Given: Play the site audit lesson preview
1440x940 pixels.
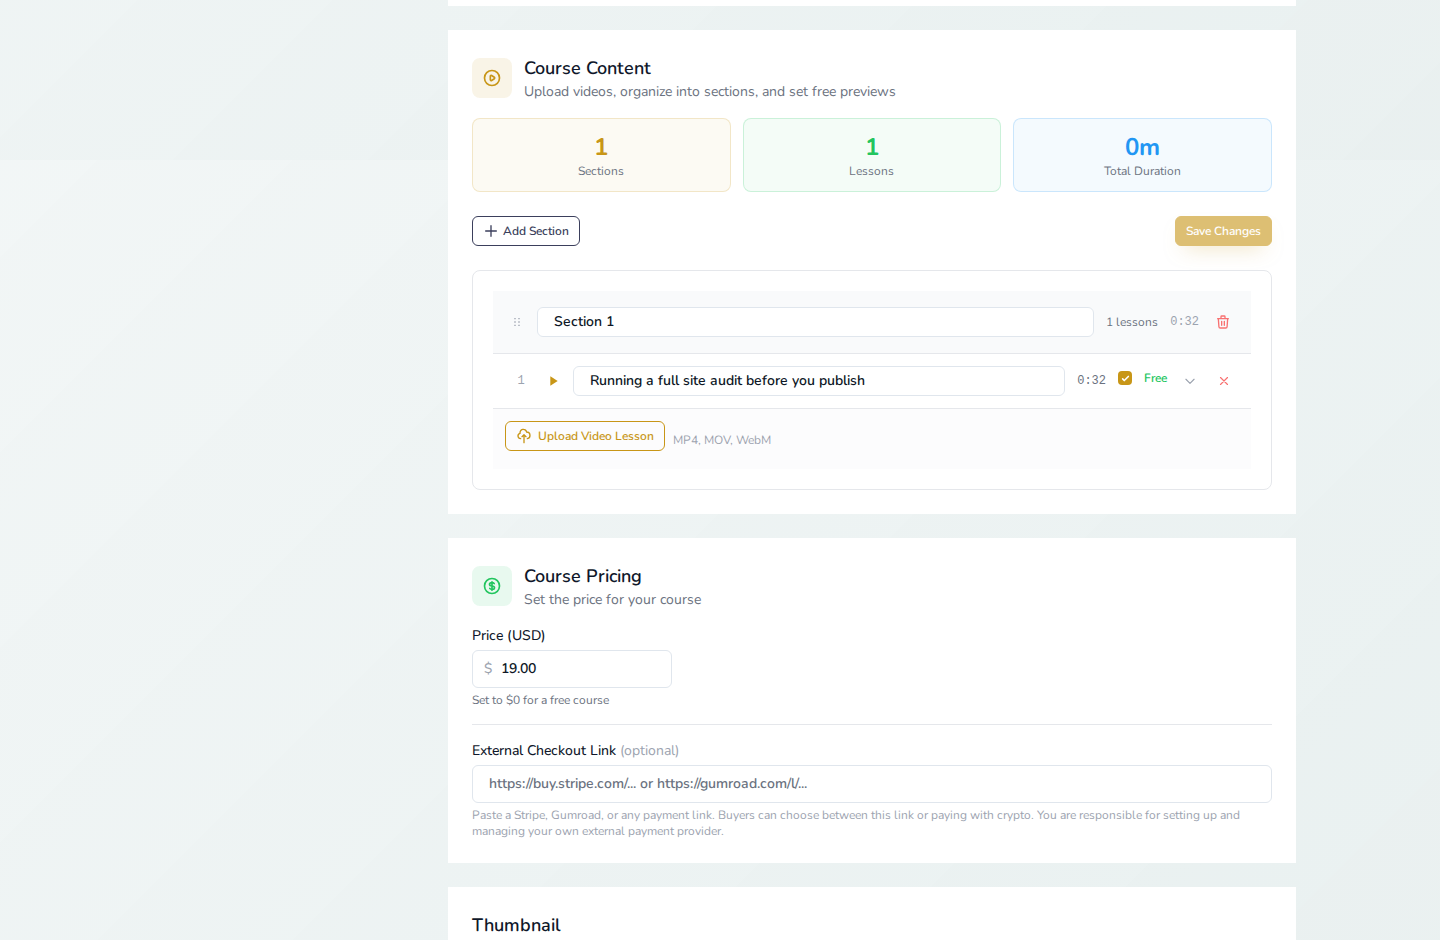Looking at the screenshot, I should (553, 381).
